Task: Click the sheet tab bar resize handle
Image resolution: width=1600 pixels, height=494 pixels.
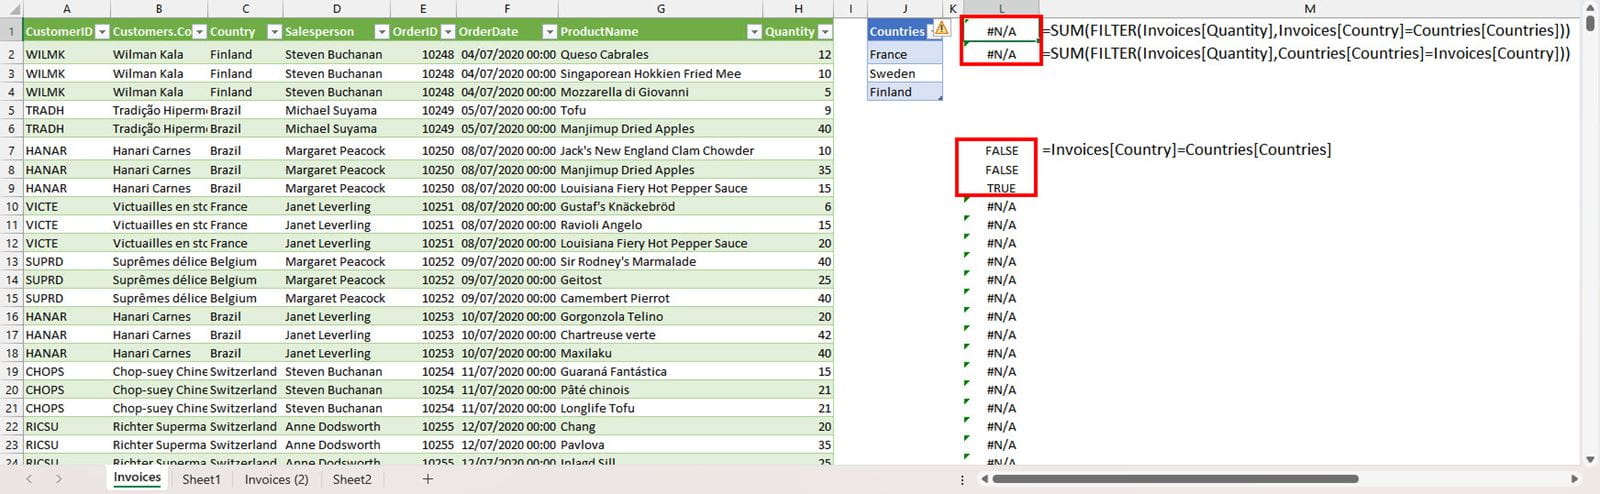Action: pyautogui.click(x=963, y=480)
